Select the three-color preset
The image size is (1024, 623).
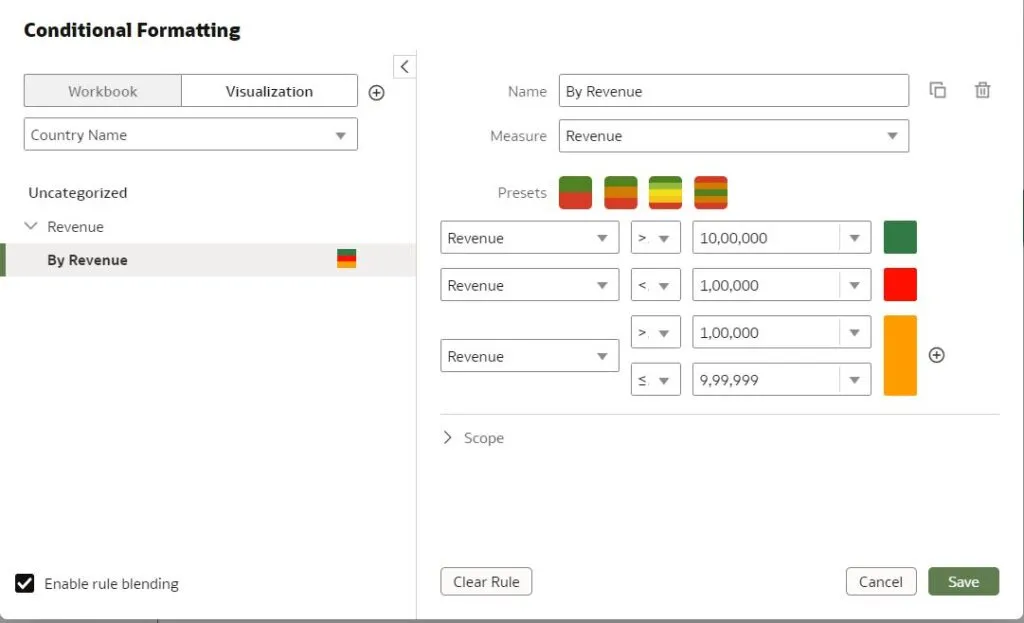pos(621,193)
